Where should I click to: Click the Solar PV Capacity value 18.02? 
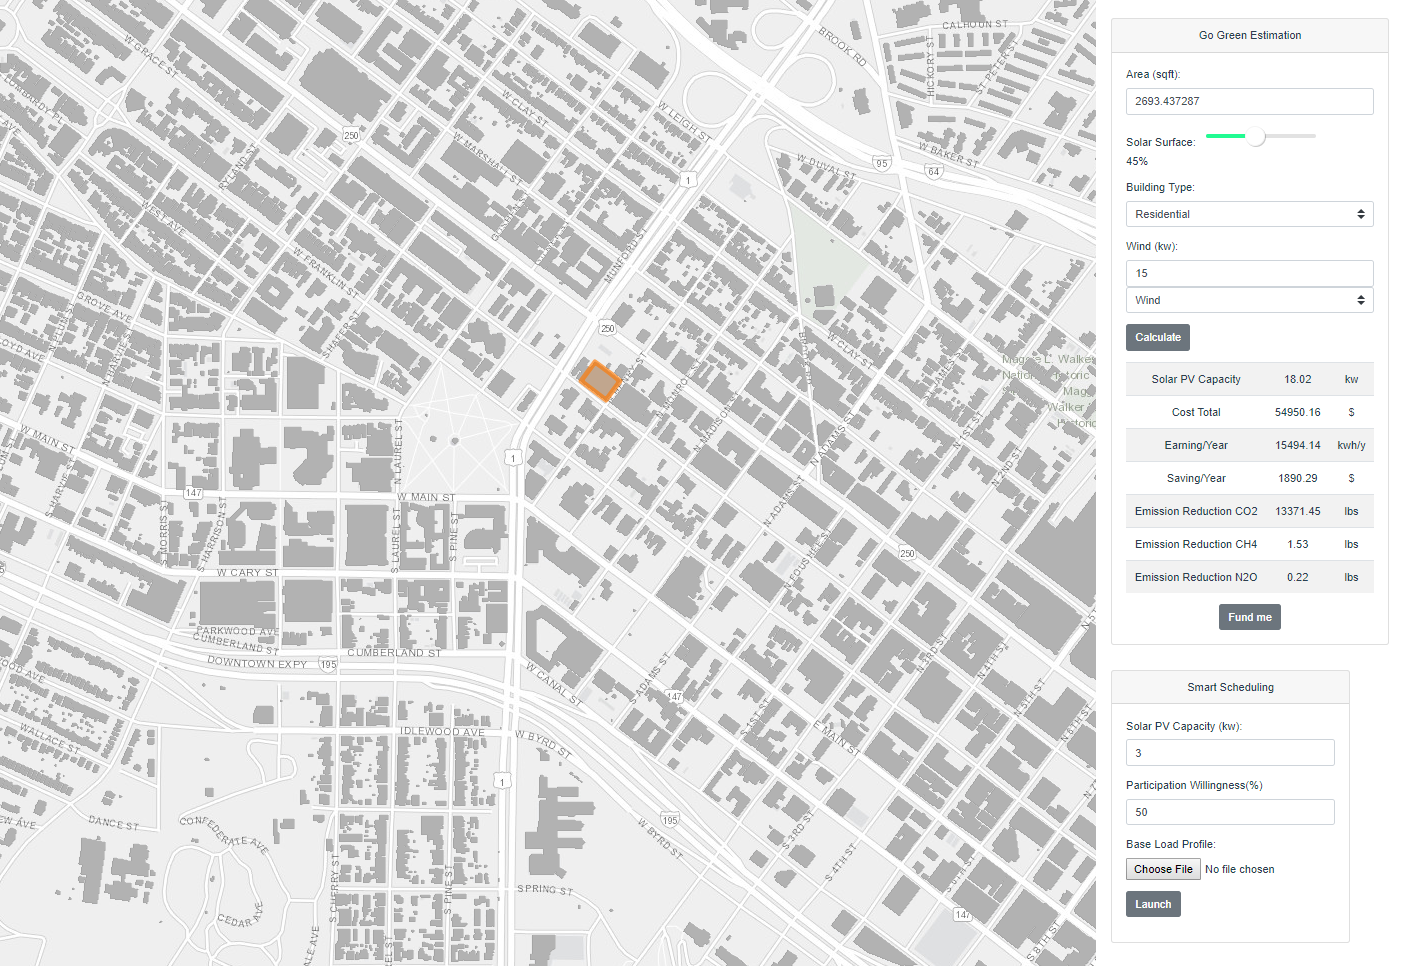click(x=1297, y=379)
